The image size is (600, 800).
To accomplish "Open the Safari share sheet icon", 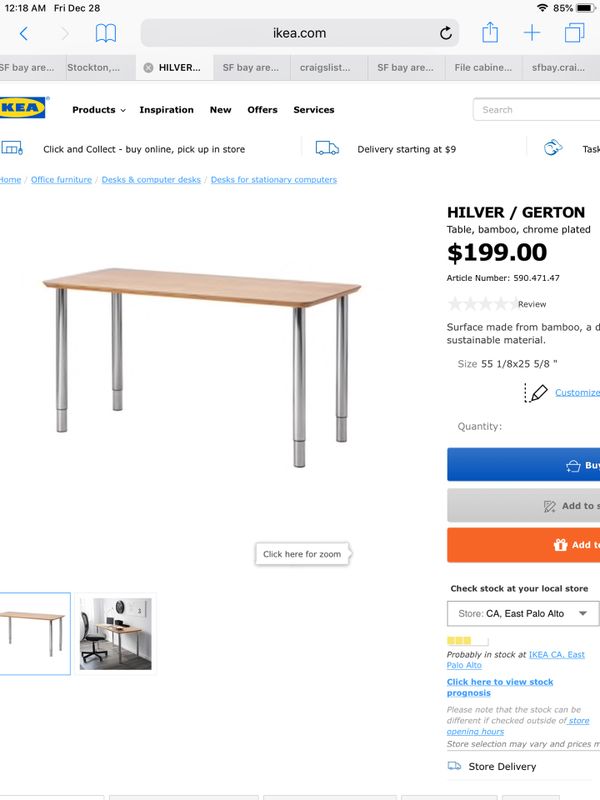I will click(x=490, y=33).
